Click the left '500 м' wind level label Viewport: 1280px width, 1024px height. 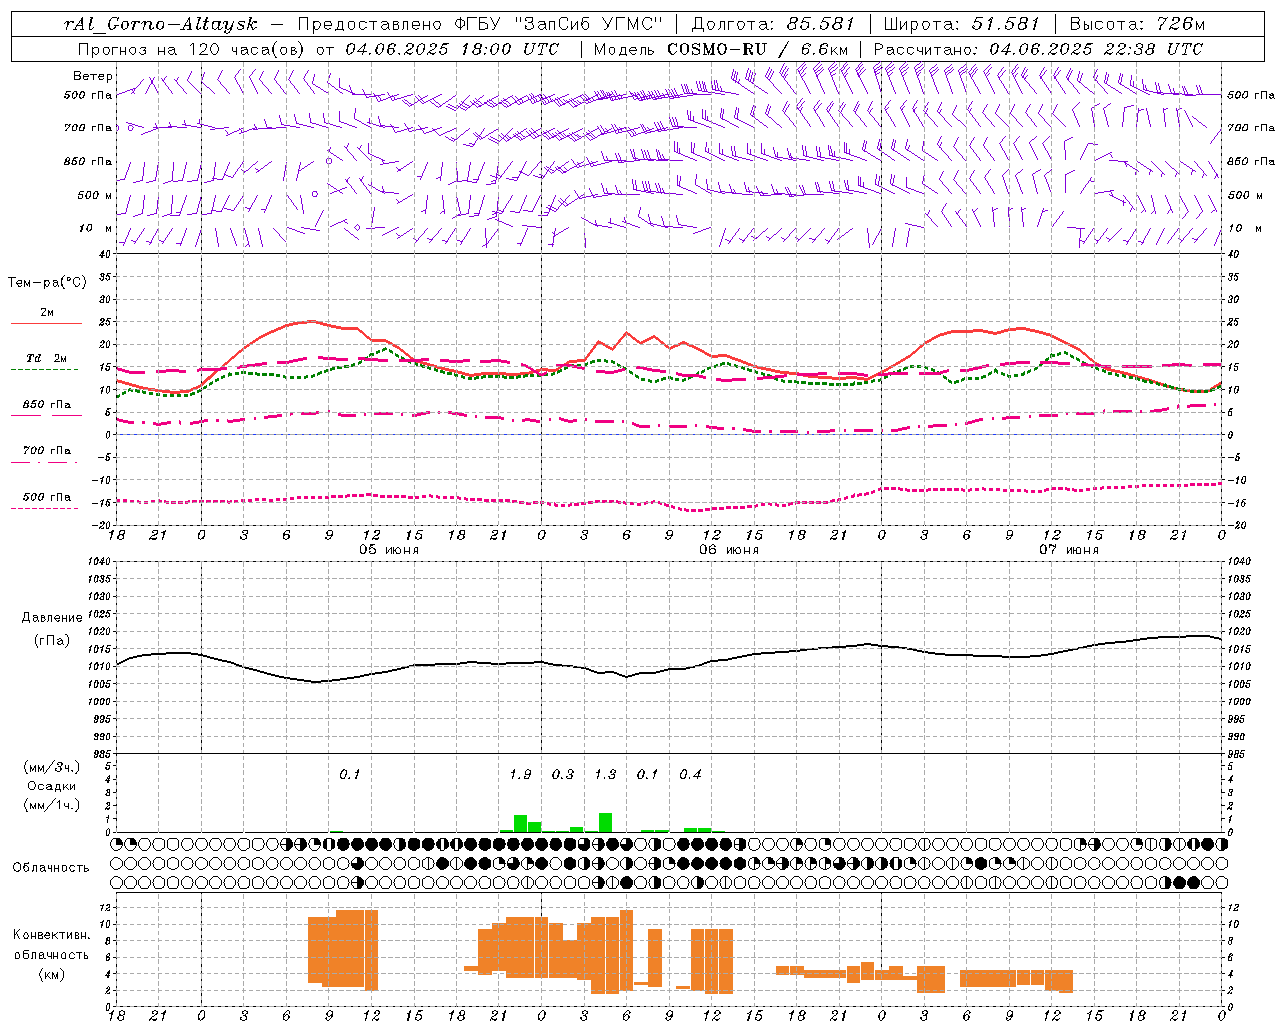(95, 195)
